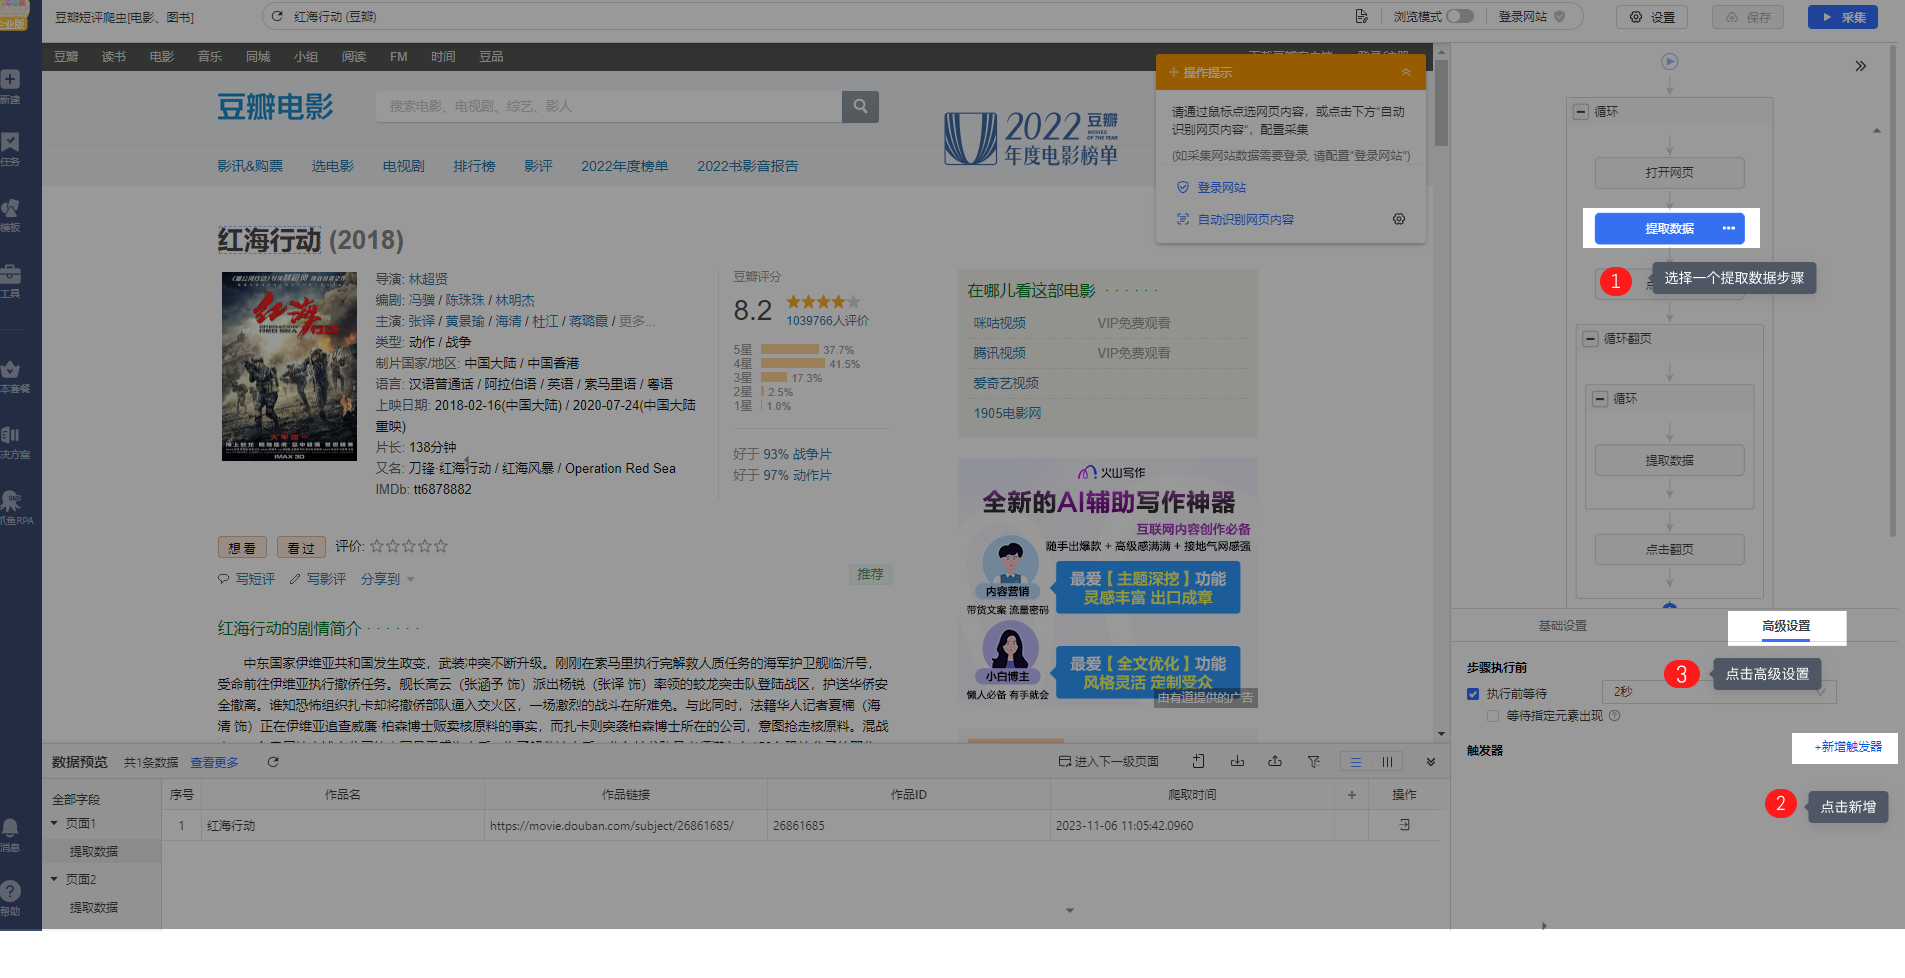Click the 保存 cloud save button
1905x978 pixels.
click(1748, 17)
